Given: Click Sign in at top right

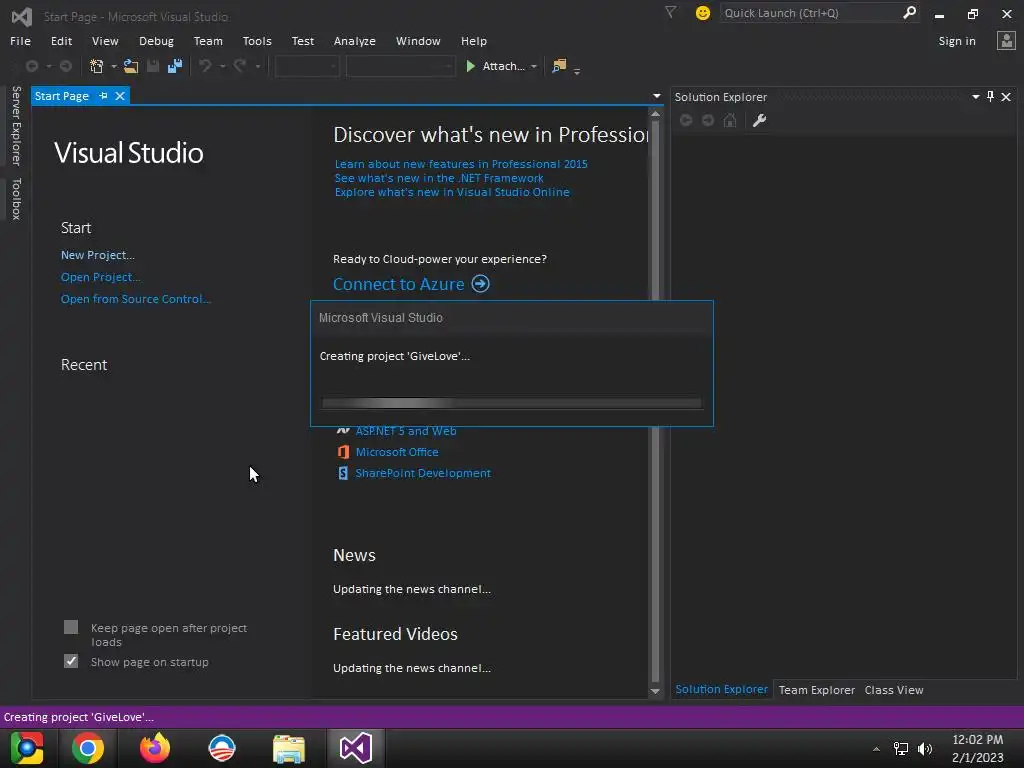Looking at the screenshot, I should (x=957, y=40).
